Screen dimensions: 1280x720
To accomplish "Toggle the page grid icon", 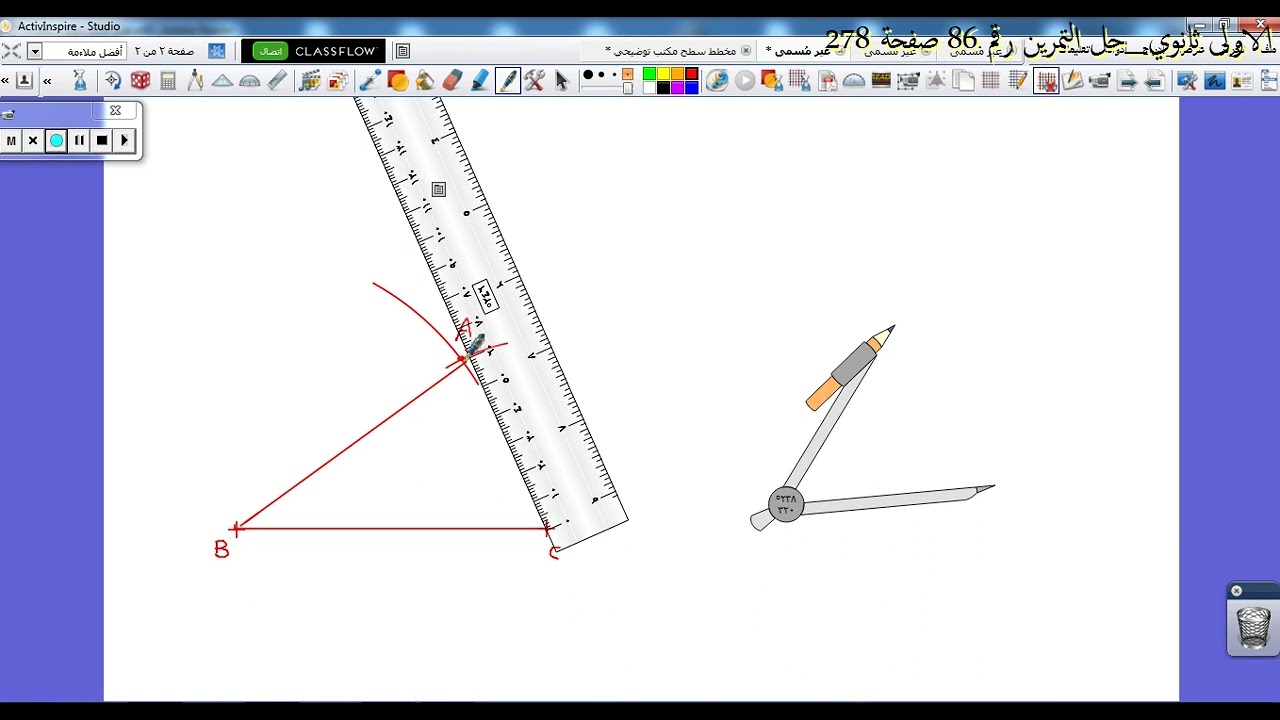I will pyautogui.click(x=991, y=80).
